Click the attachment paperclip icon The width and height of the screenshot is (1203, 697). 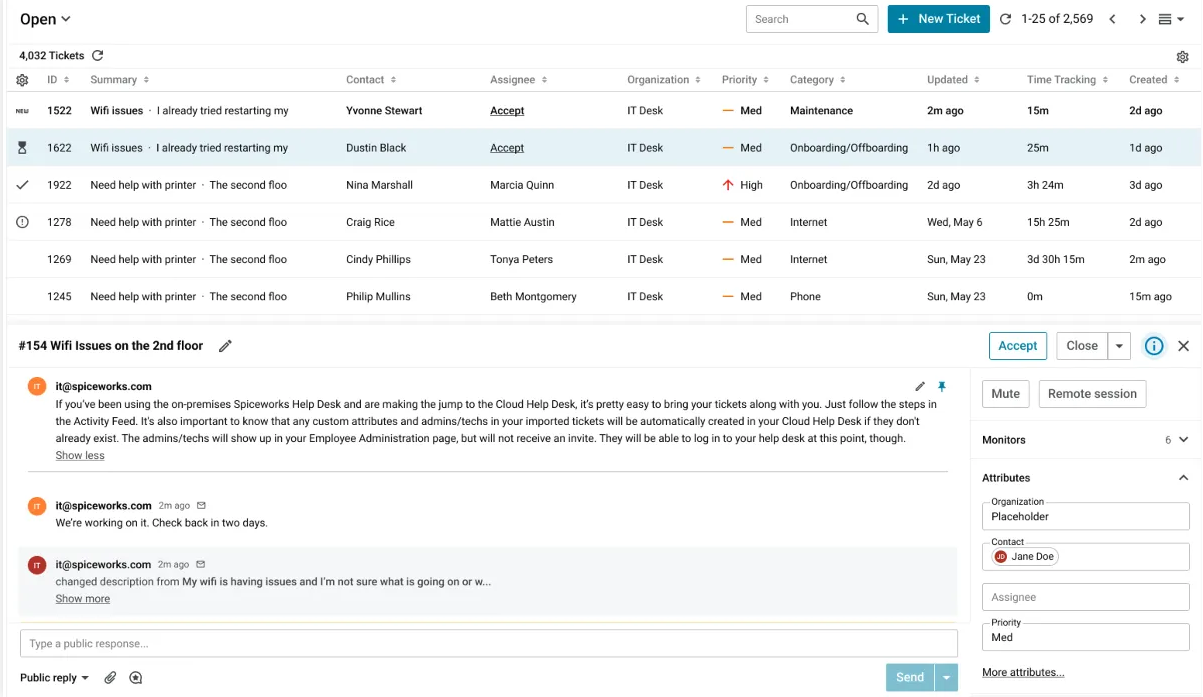click(111, 678)
